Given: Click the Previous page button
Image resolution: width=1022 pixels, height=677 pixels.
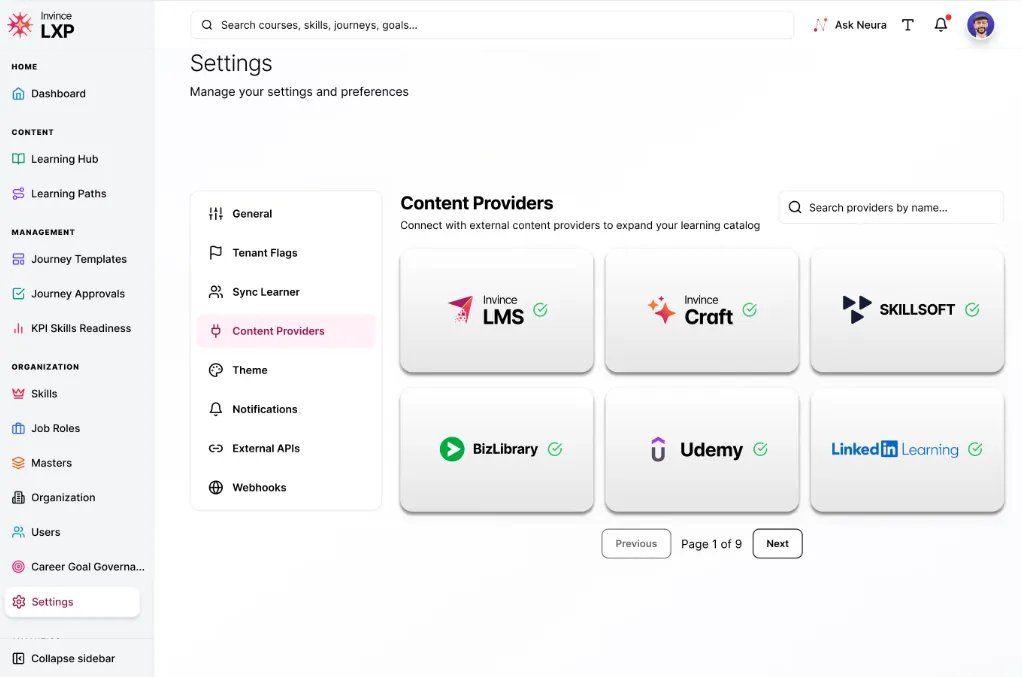Looking at the screenshot, I should [x=636, y=543].
